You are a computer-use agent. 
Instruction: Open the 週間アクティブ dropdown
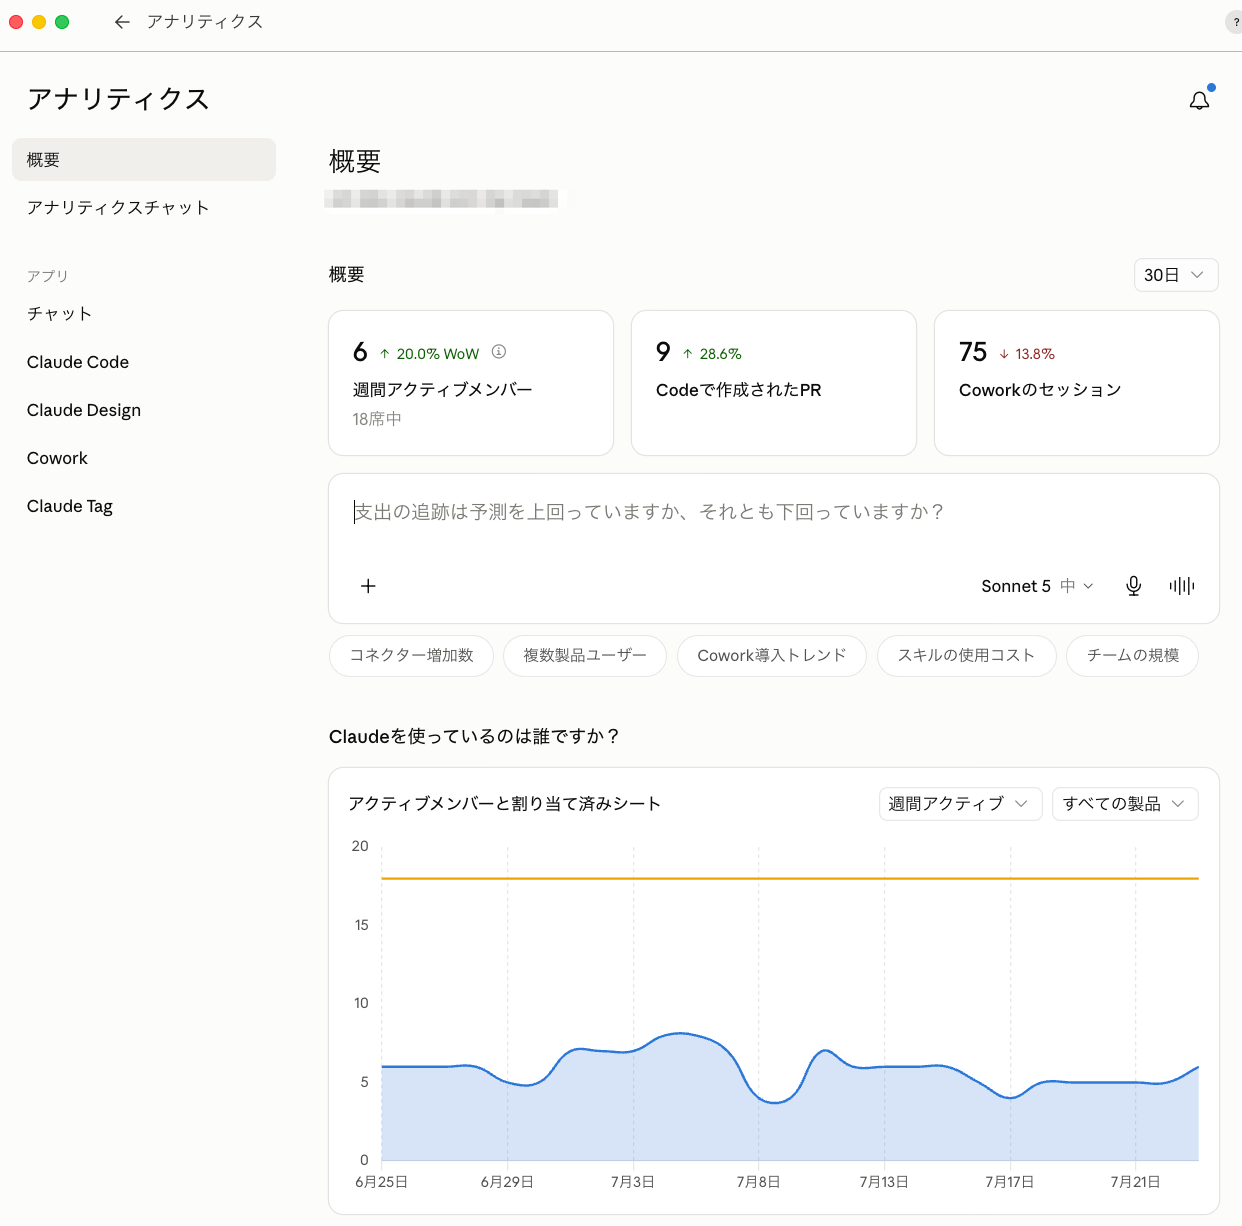click(960, 804)
